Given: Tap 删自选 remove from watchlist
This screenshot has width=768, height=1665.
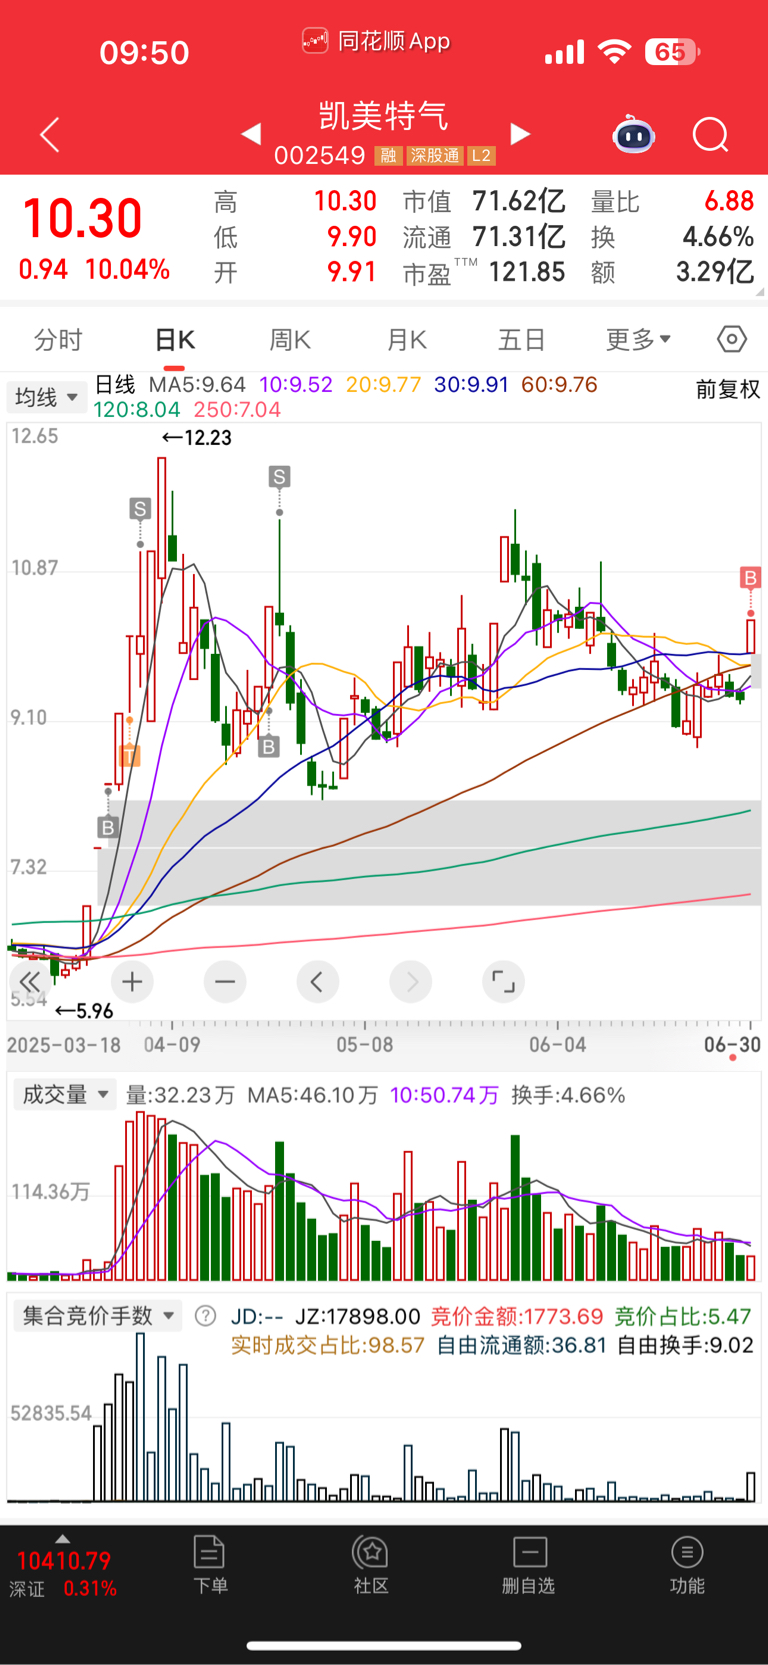Looking at the screenshot, I should coord(528,1565).
